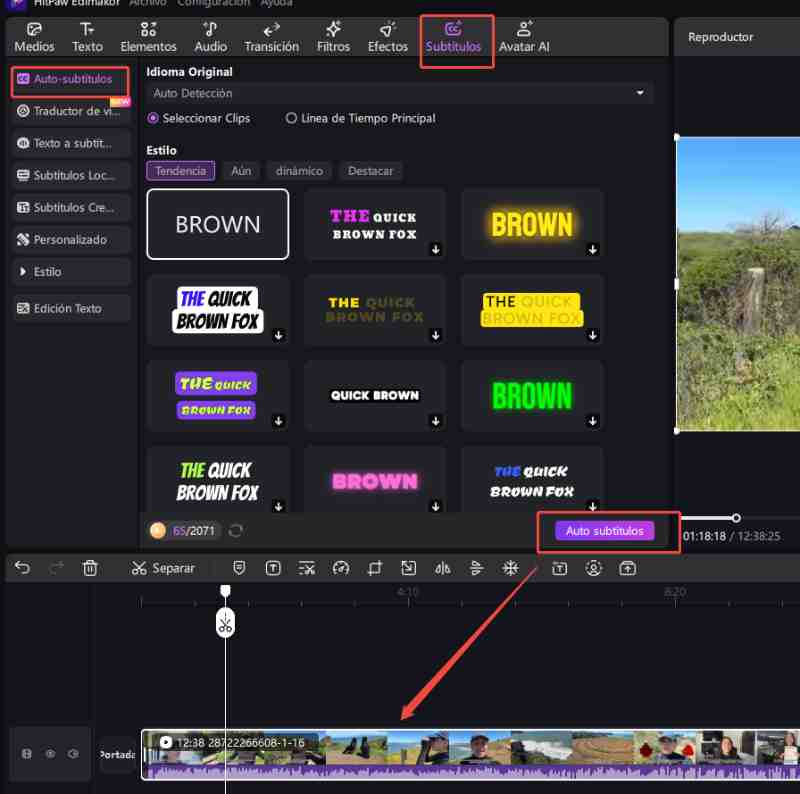Click the export upload icon in timeline toolbar

(628, 568)
